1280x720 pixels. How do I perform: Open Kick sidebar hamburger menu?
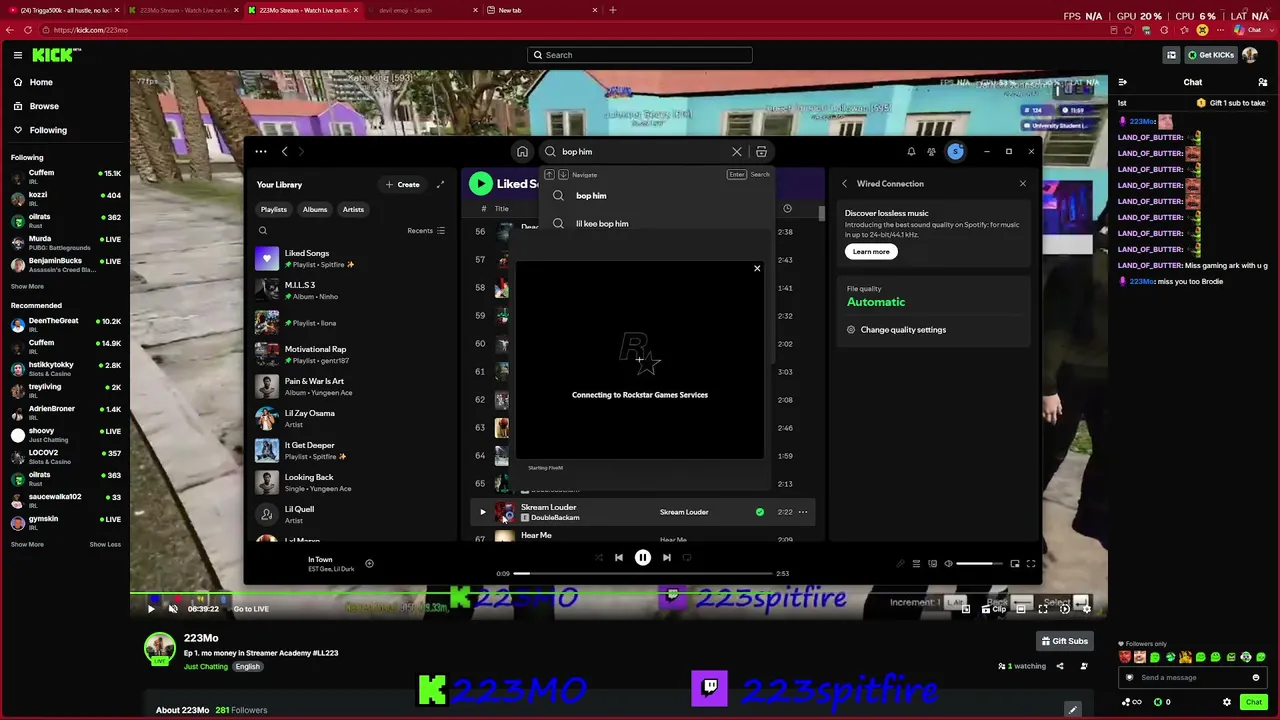[18, 55]
